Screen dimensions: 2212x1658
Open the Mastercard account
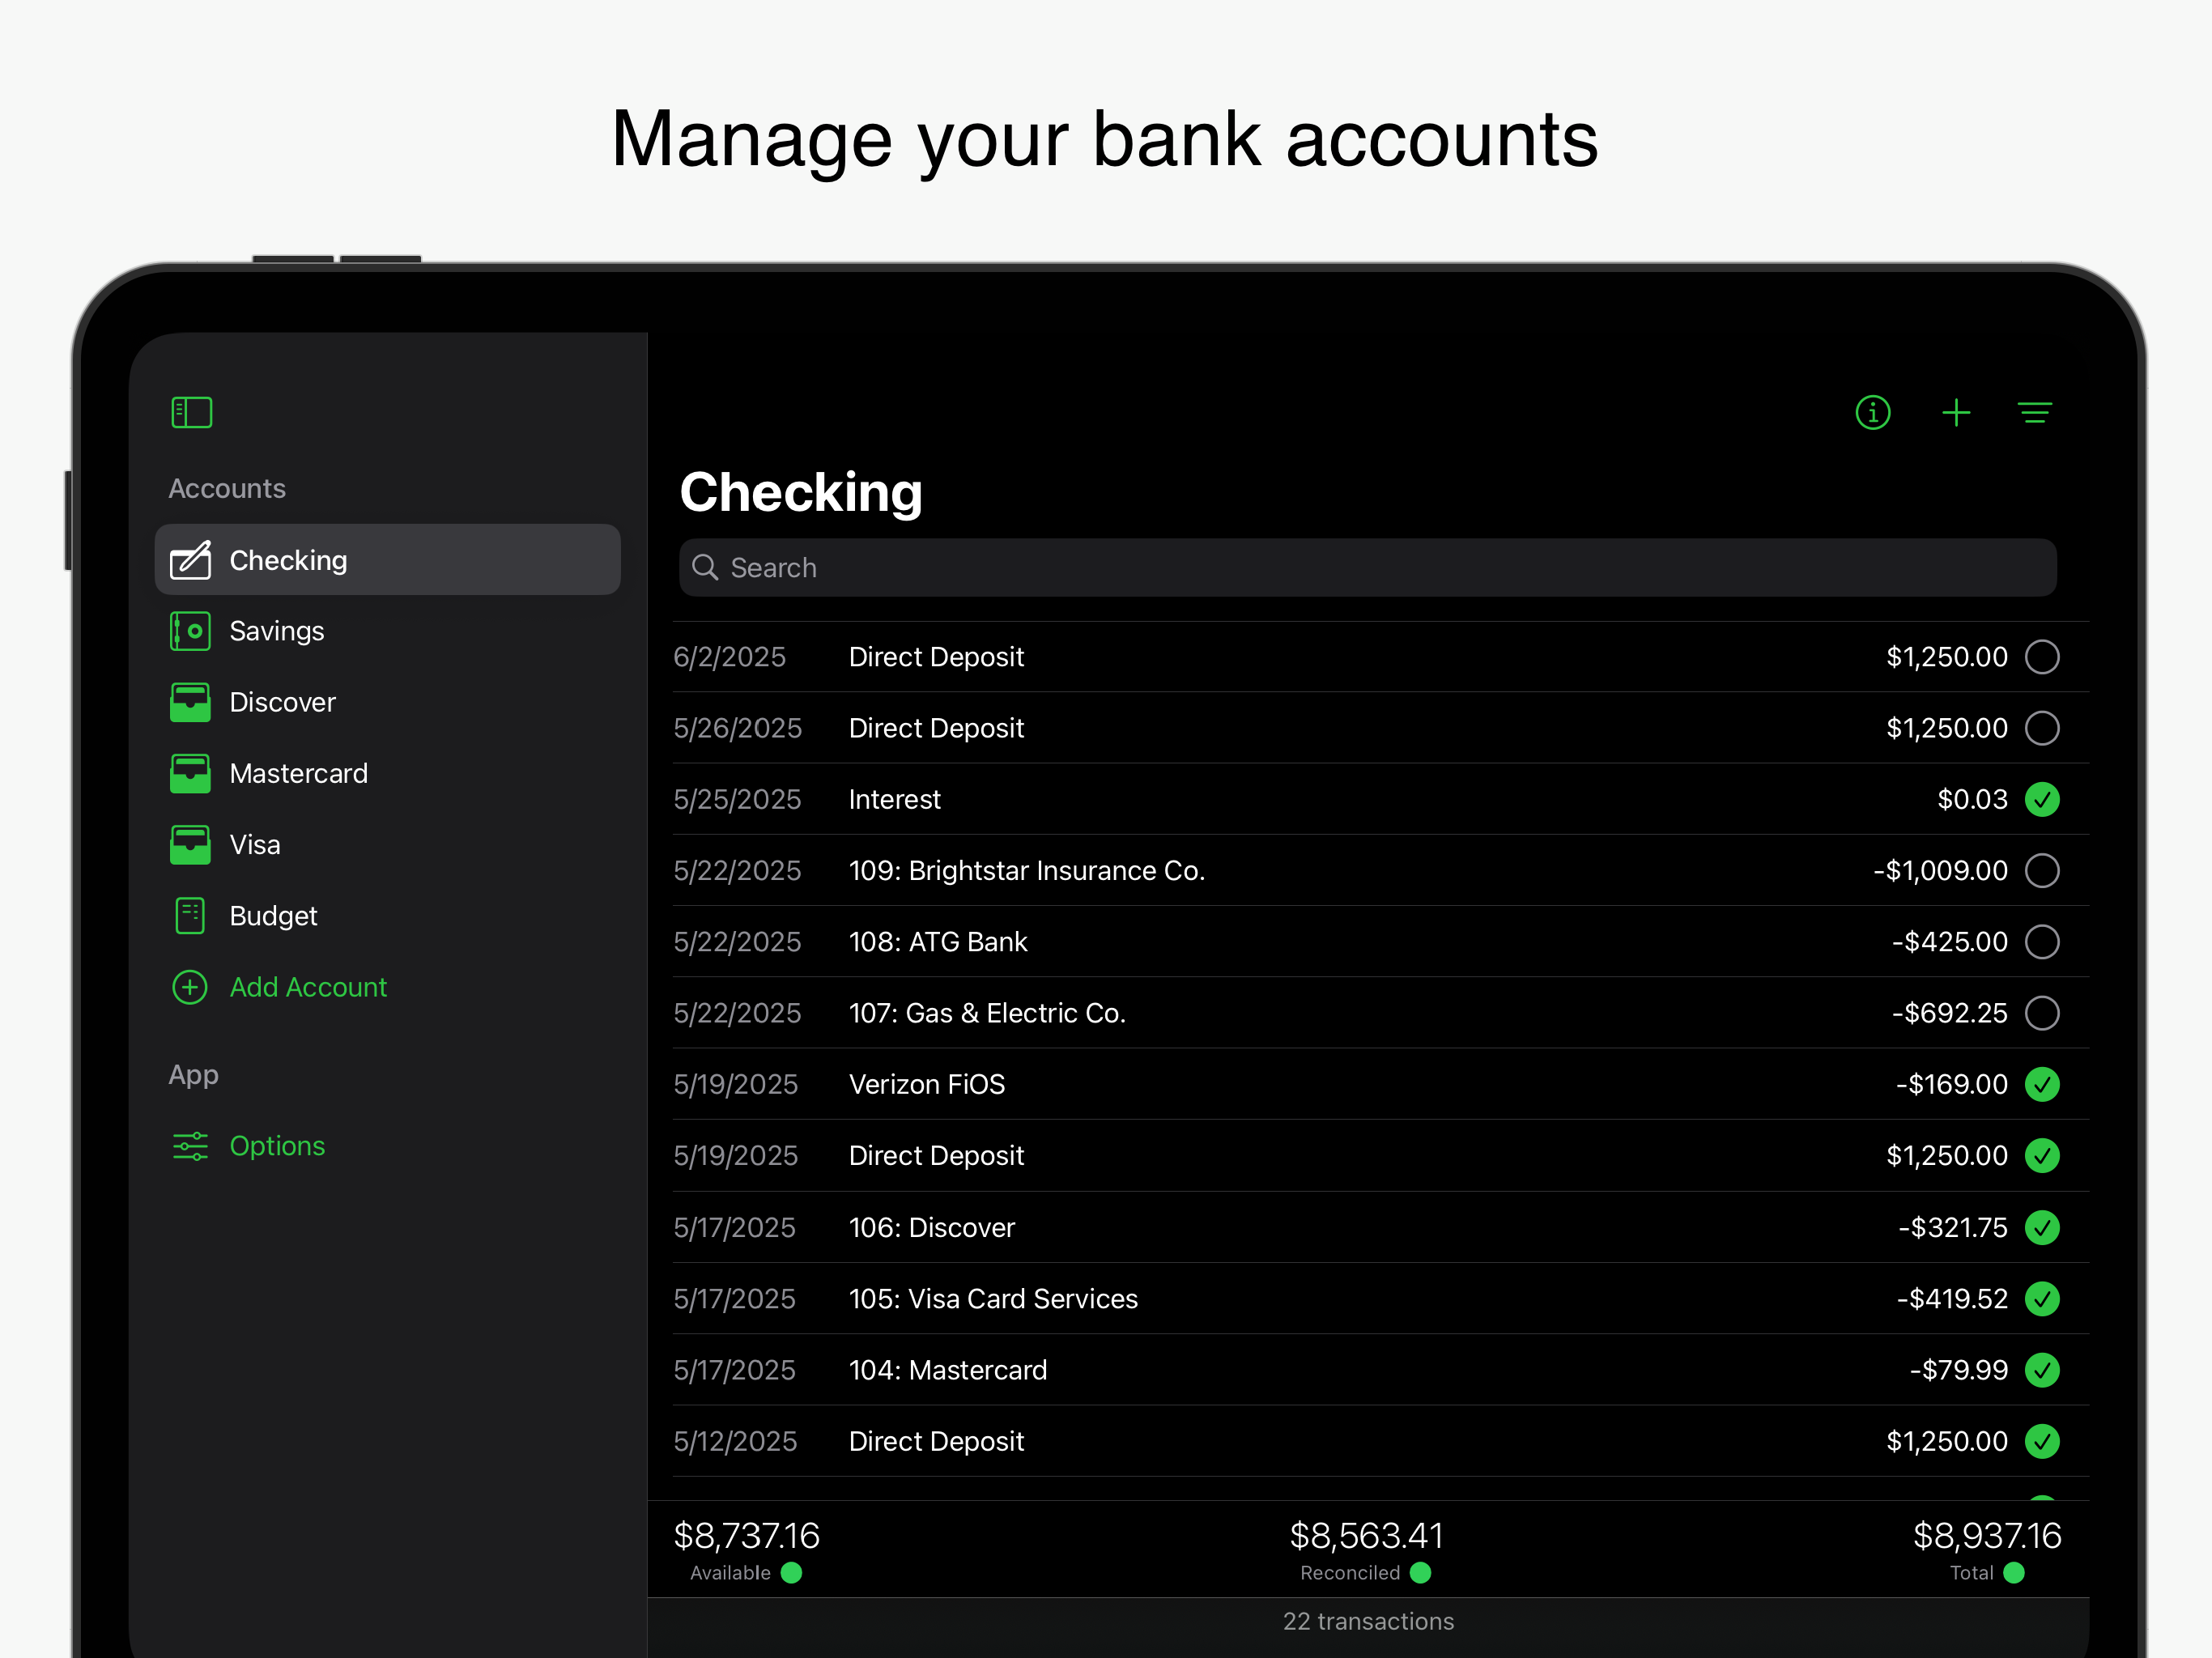point(387,773)
